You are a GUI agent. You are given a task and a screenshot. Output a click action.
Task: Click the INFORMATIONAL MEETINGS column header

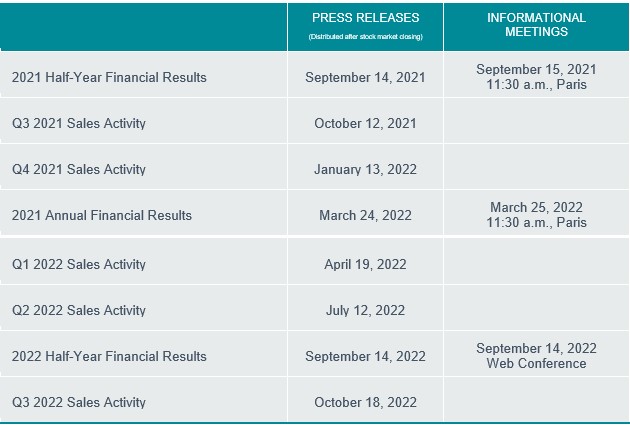coord(536,25)
